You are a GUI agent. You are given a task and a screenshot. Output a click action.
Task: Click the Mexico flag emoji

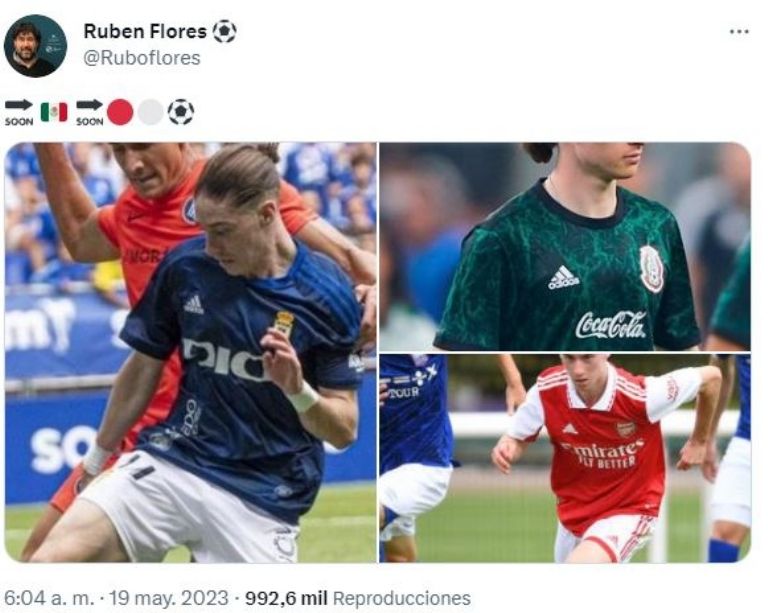point(54,112)
